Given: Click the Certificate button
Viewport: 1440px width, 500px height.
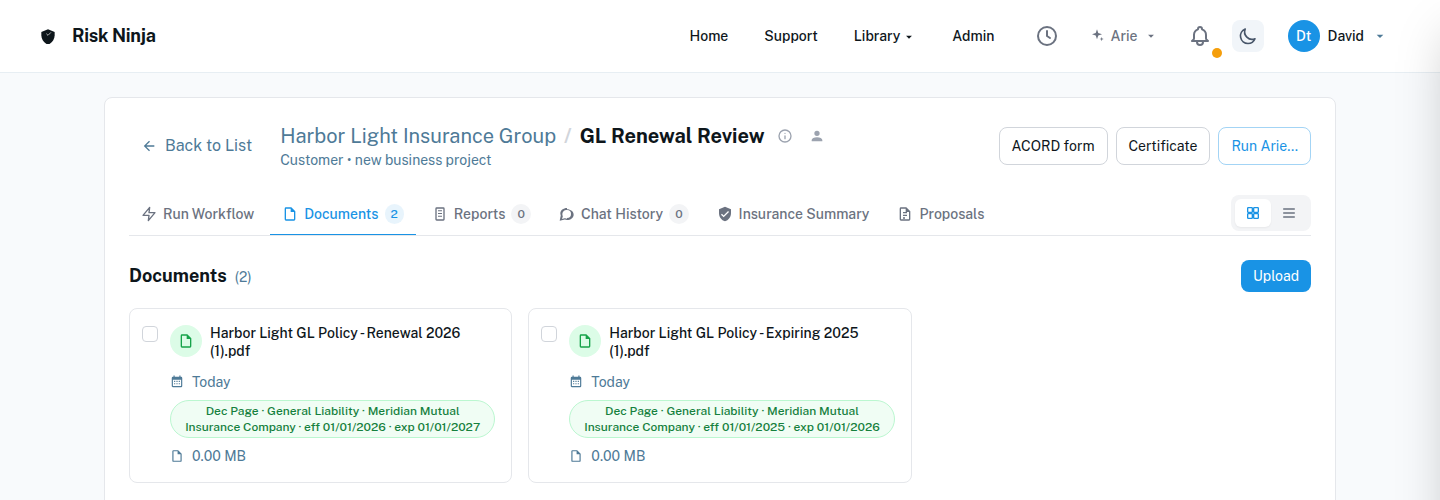Looking at the screenshot, I should point(1163,146).
